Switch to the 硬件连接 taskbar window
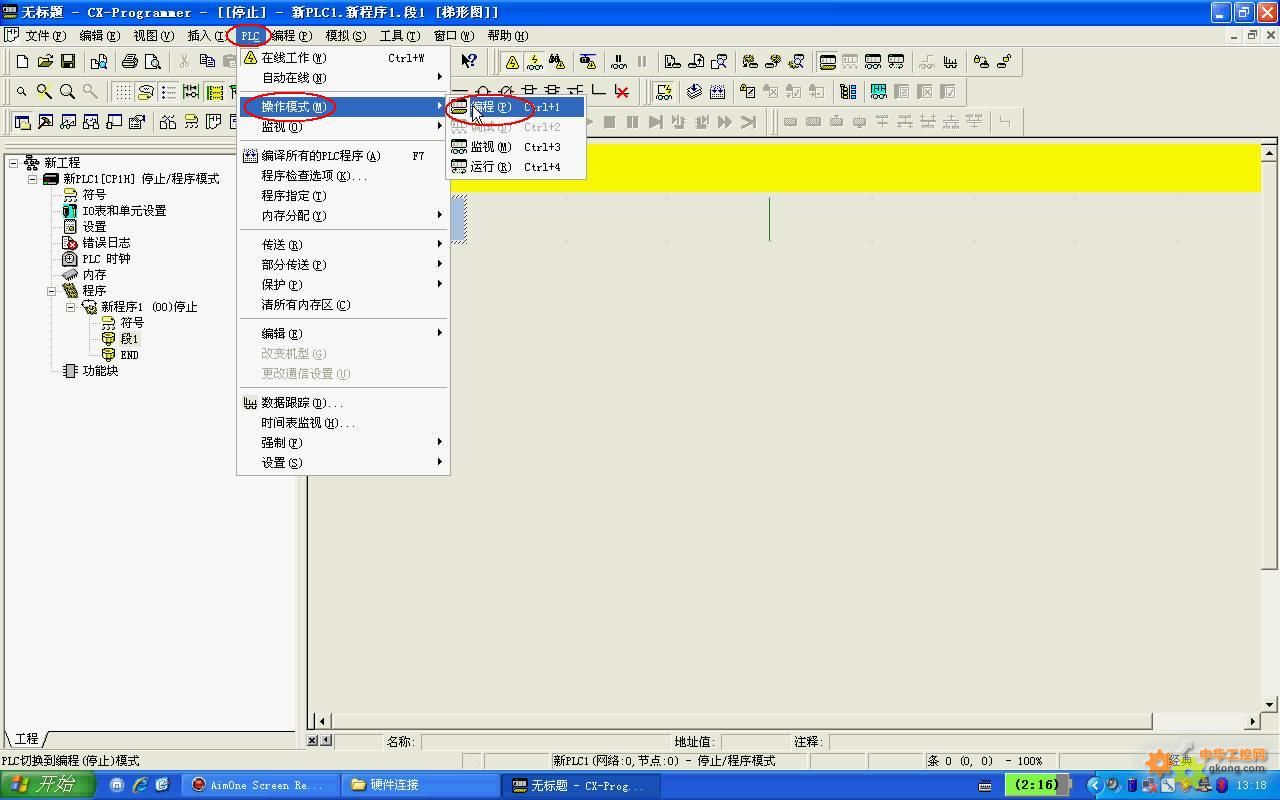Viewport: 1280px width, 800px height. coord(420,785)
